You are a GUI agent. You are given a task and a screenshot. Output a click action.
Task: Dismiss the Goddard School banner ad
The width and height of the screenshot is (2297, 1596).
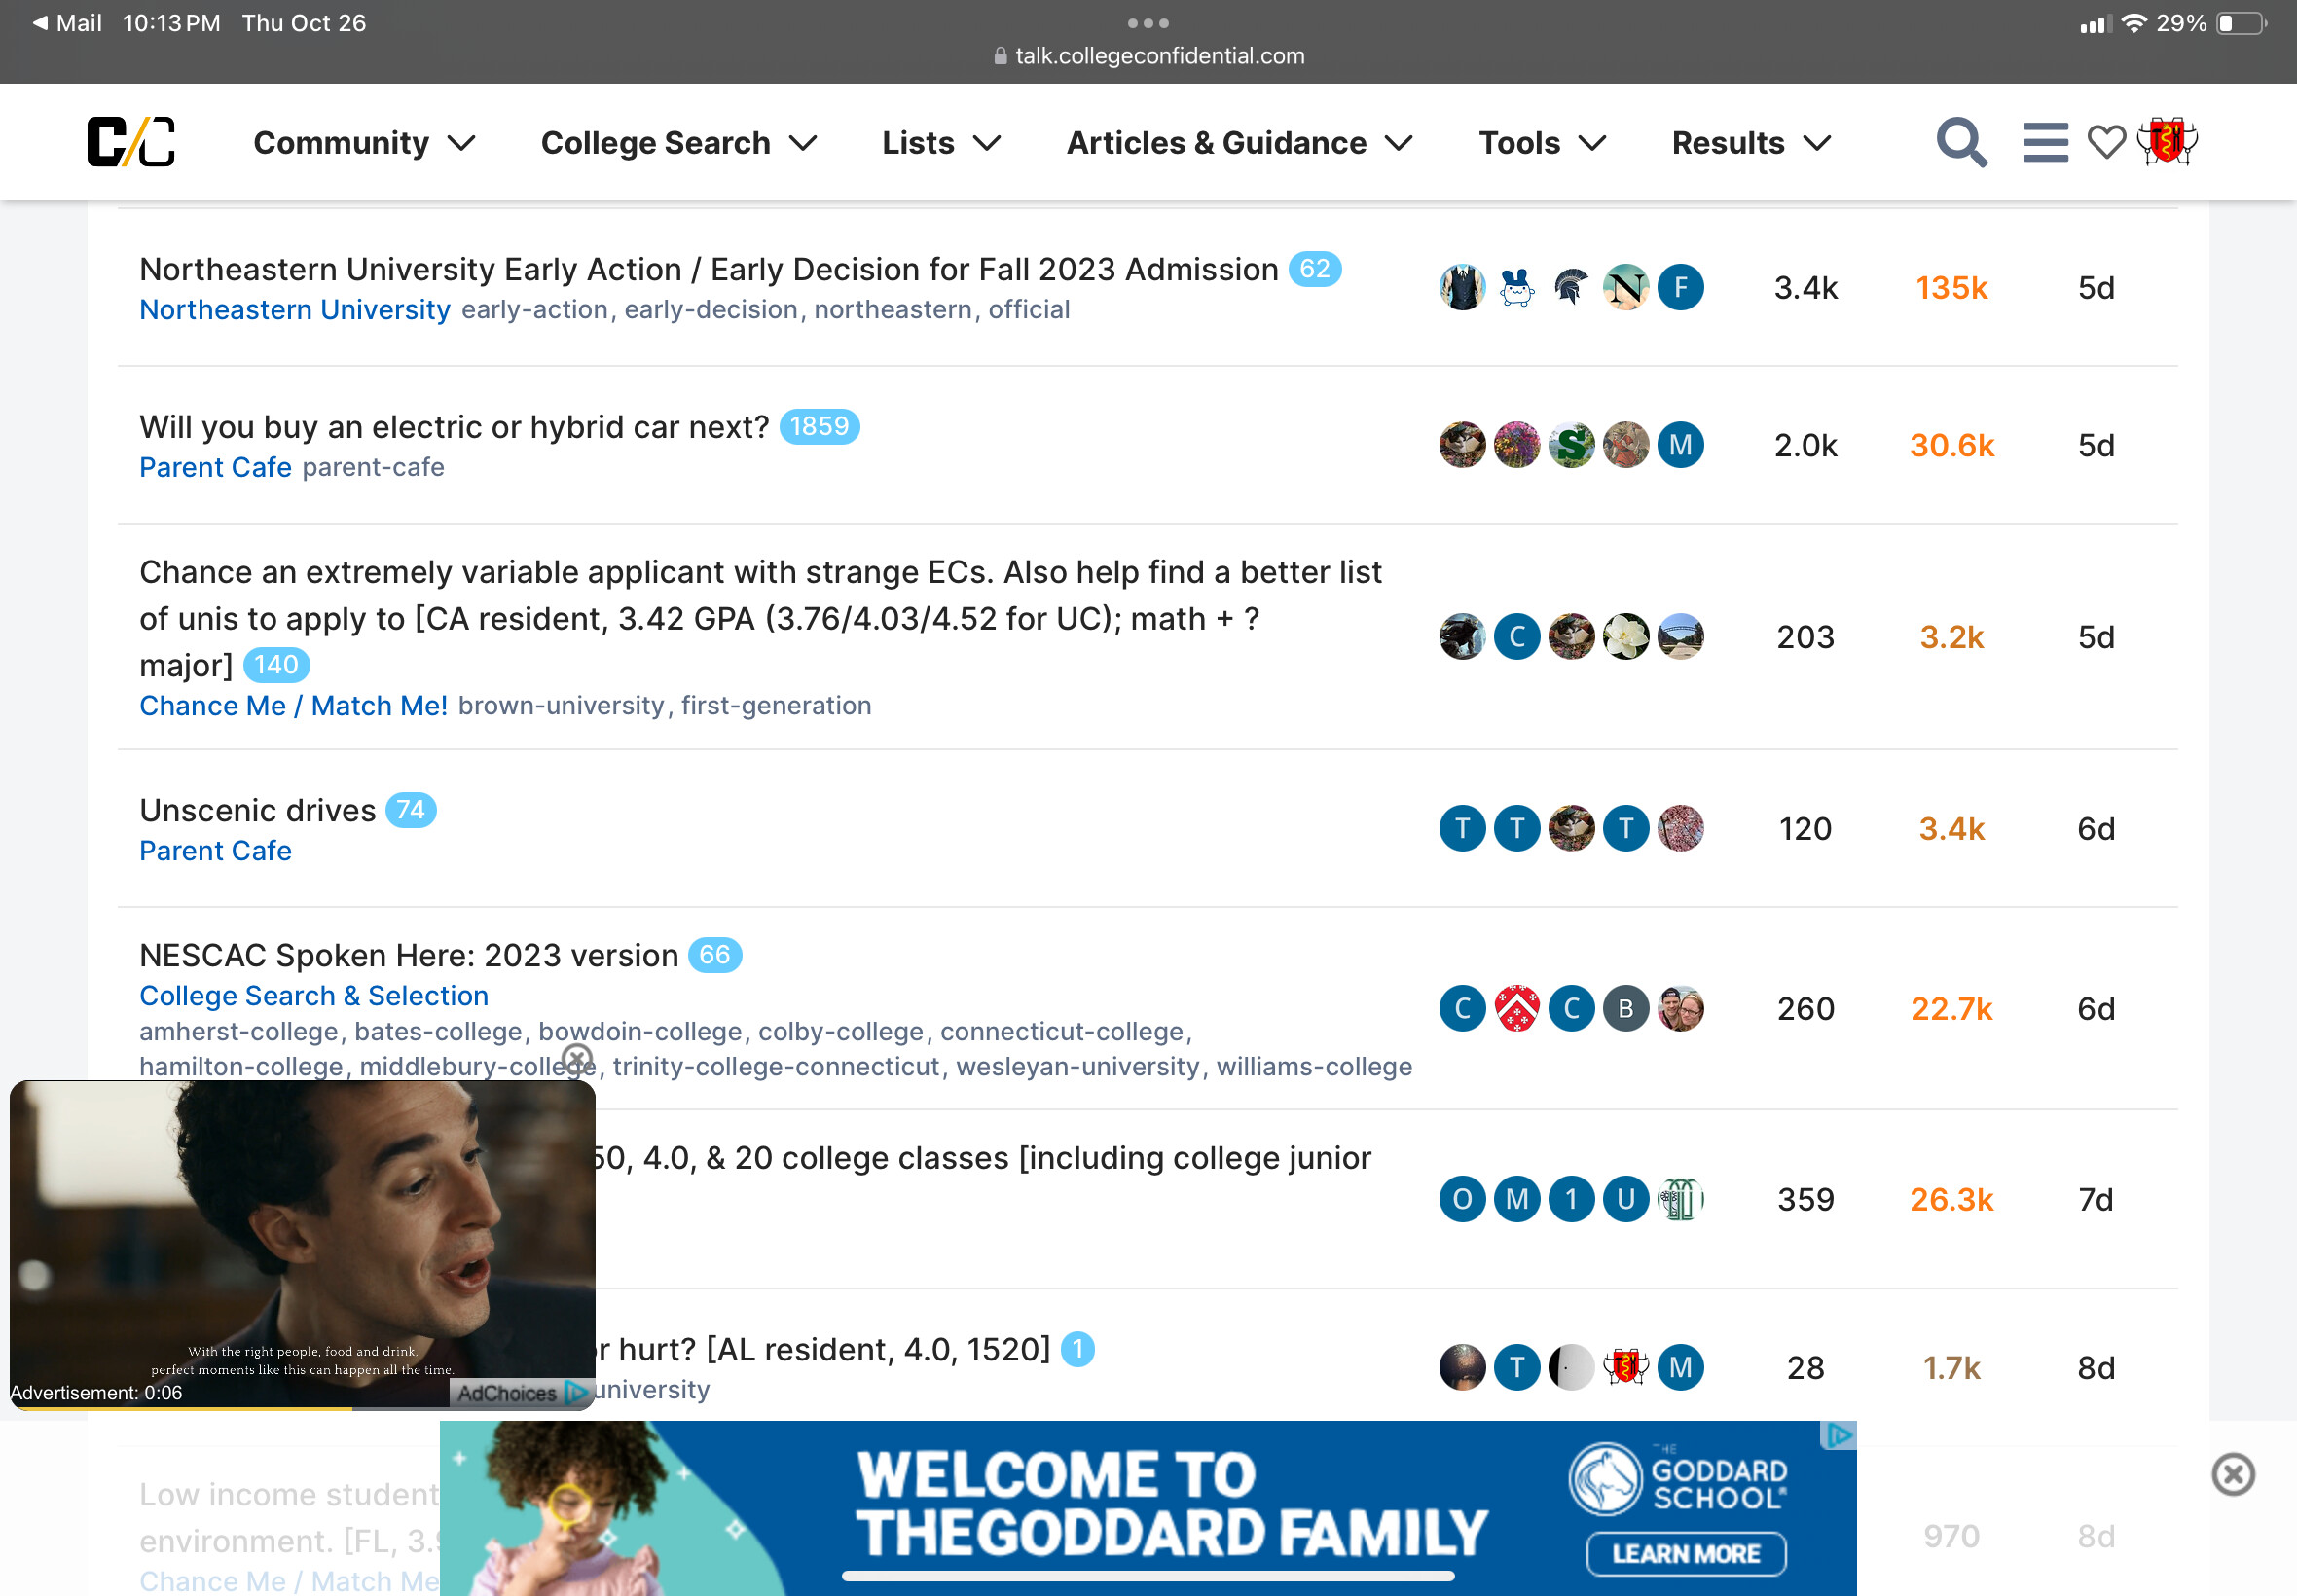click(2232, 1474)
